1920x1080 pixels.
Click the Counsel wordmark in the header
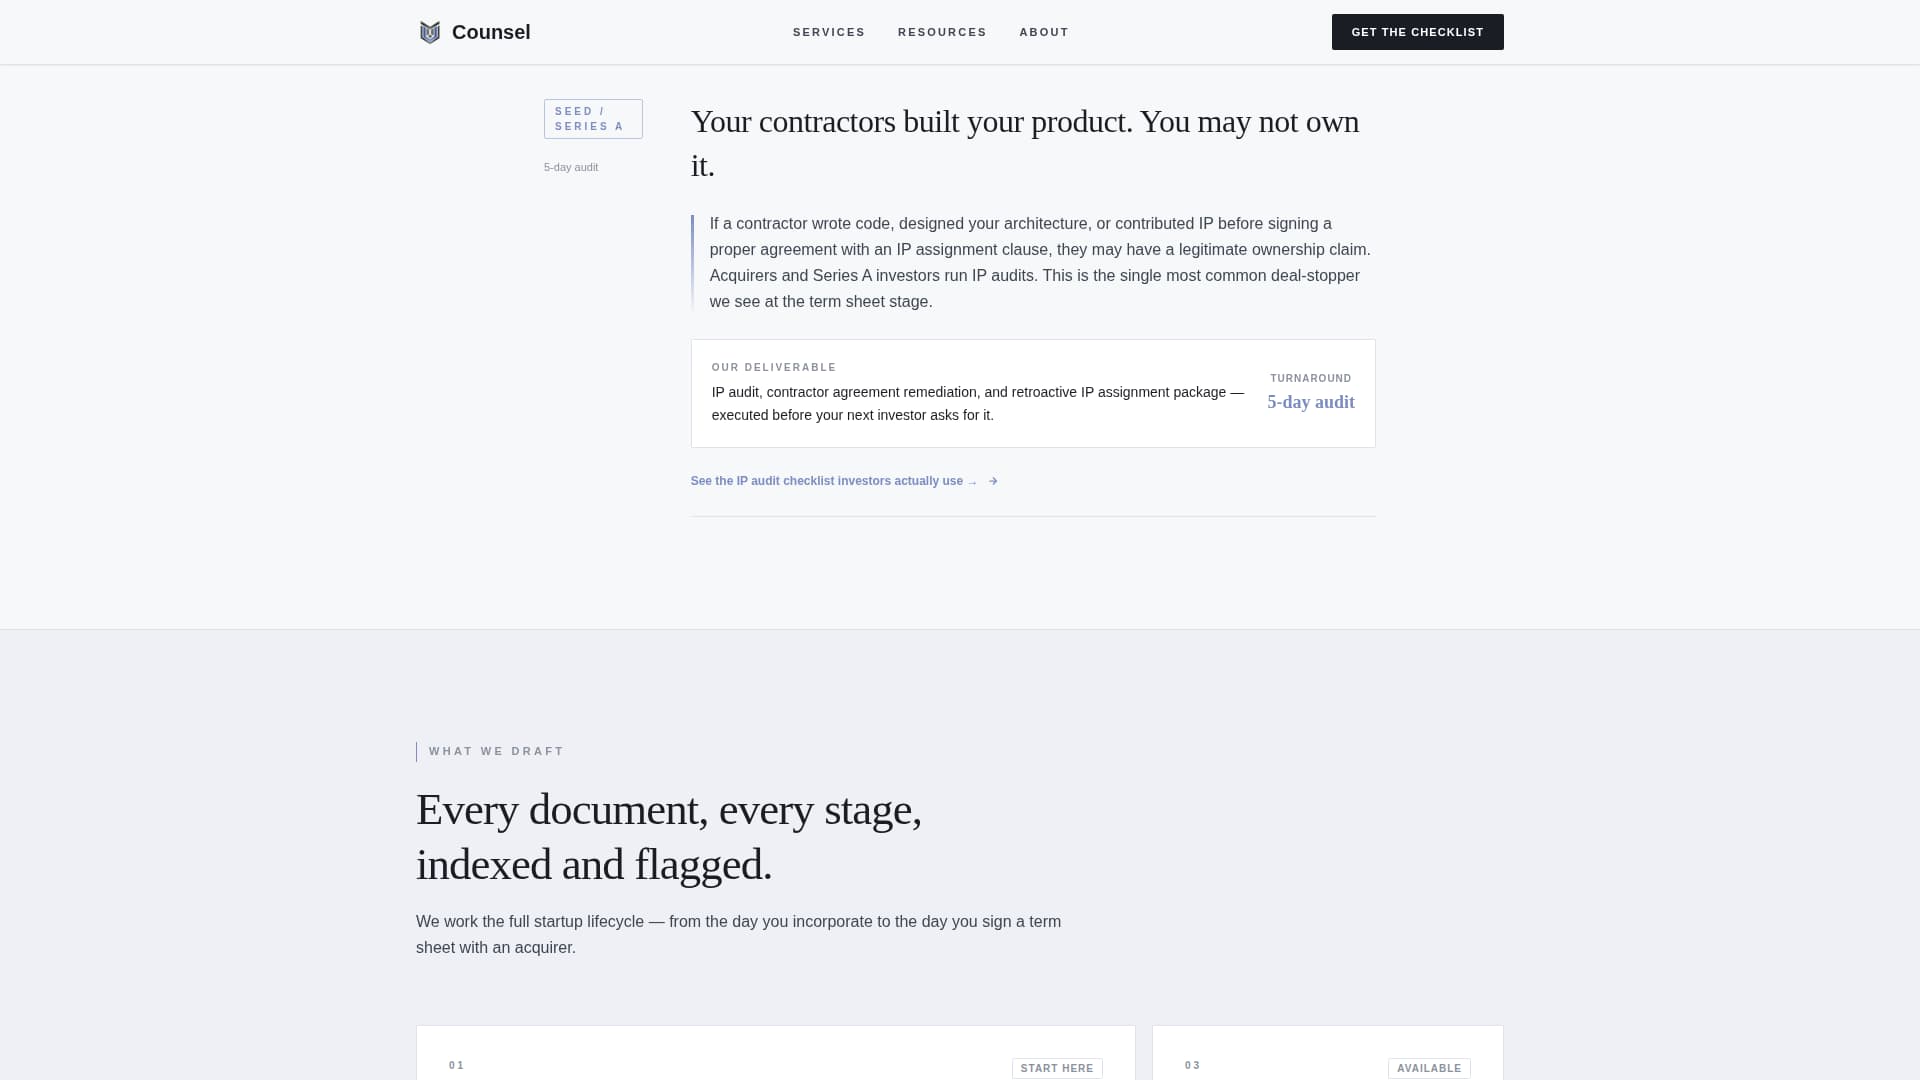click(491, 31)
